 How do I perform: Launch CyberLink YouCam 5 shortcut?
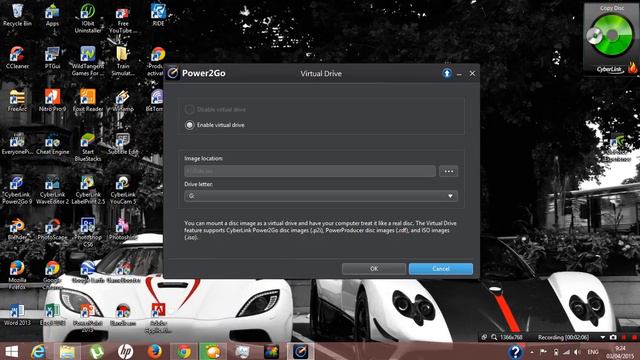point(123,190)
